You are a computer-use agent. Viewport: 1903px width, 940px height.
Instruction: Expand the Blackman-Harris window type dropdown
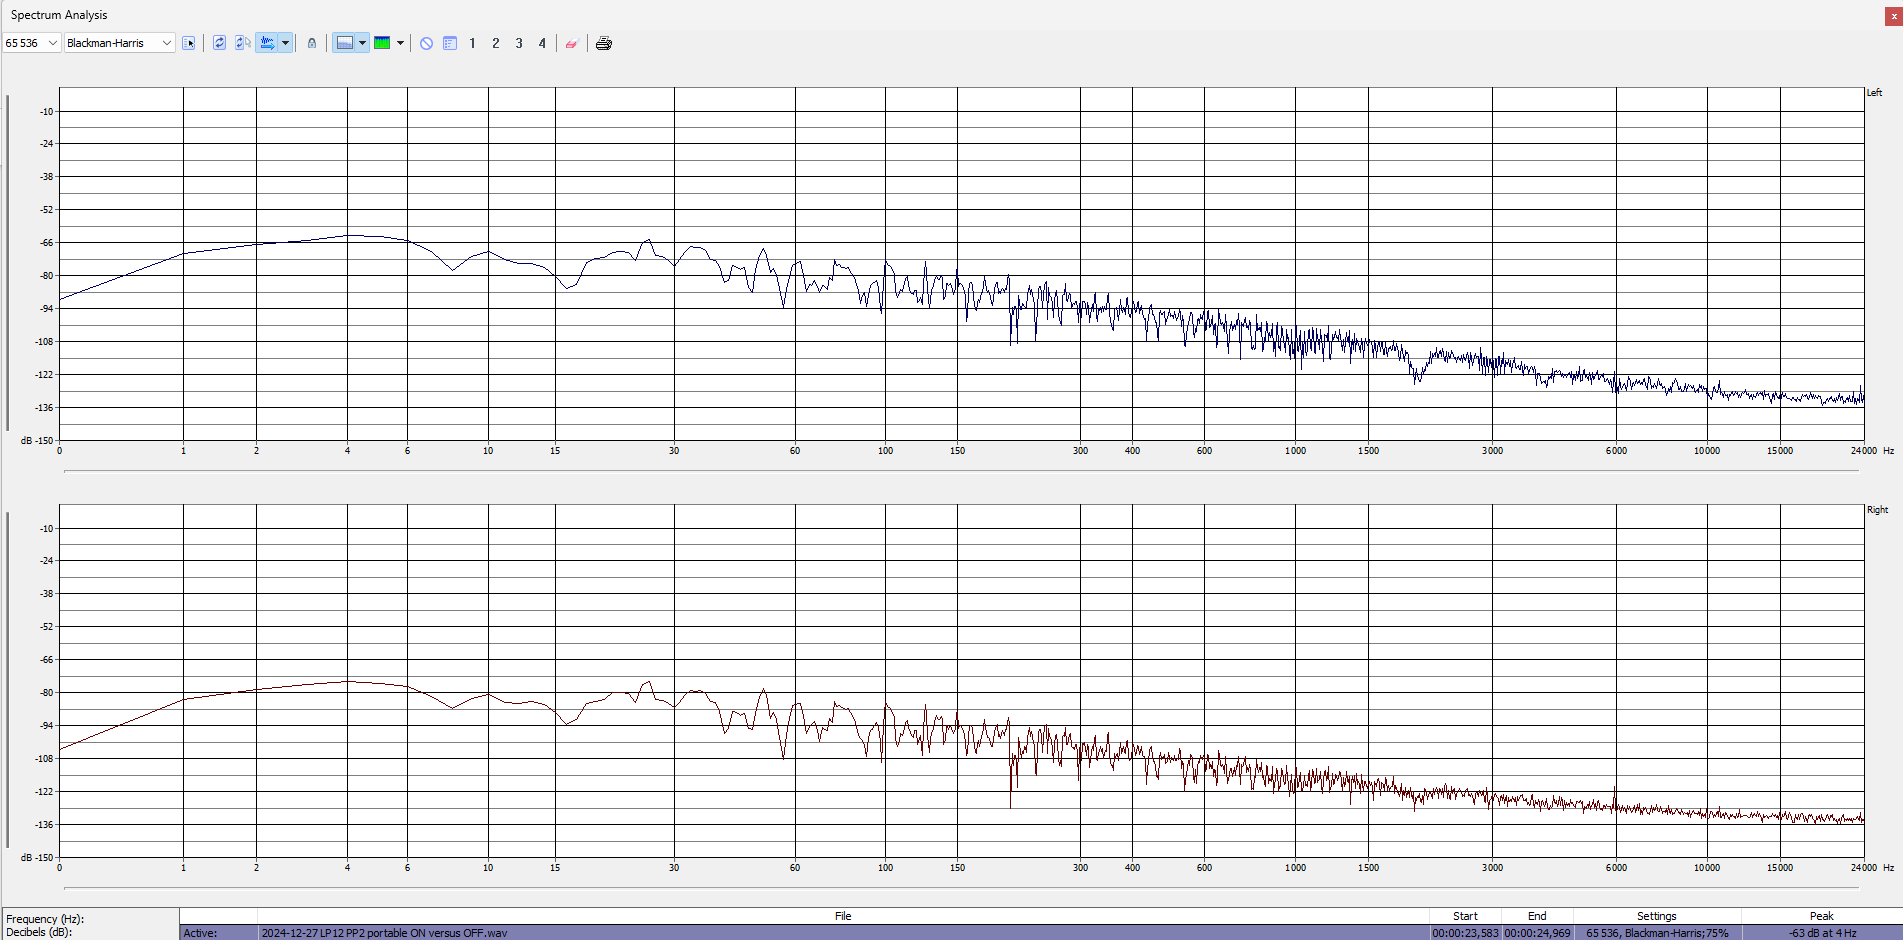pos(166,43)
